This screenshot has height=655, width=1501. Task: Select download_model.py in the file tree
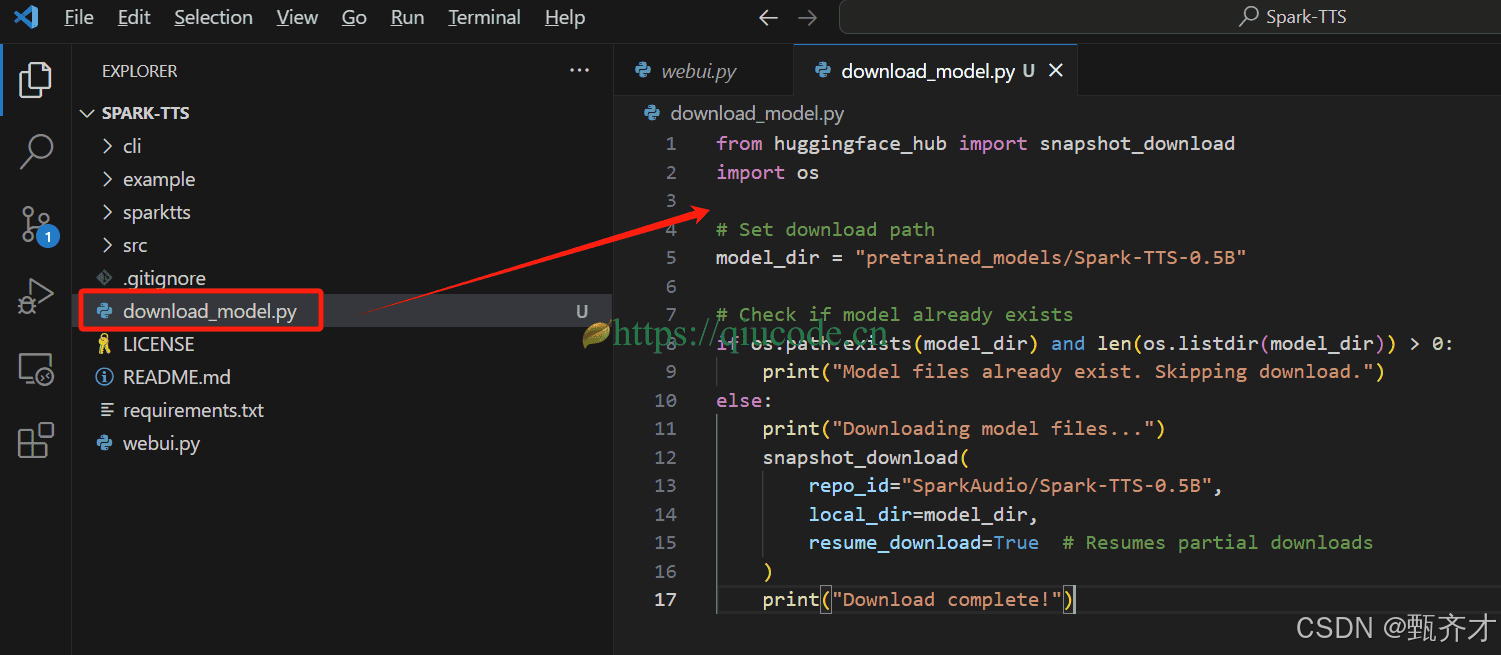click(210, 311)
